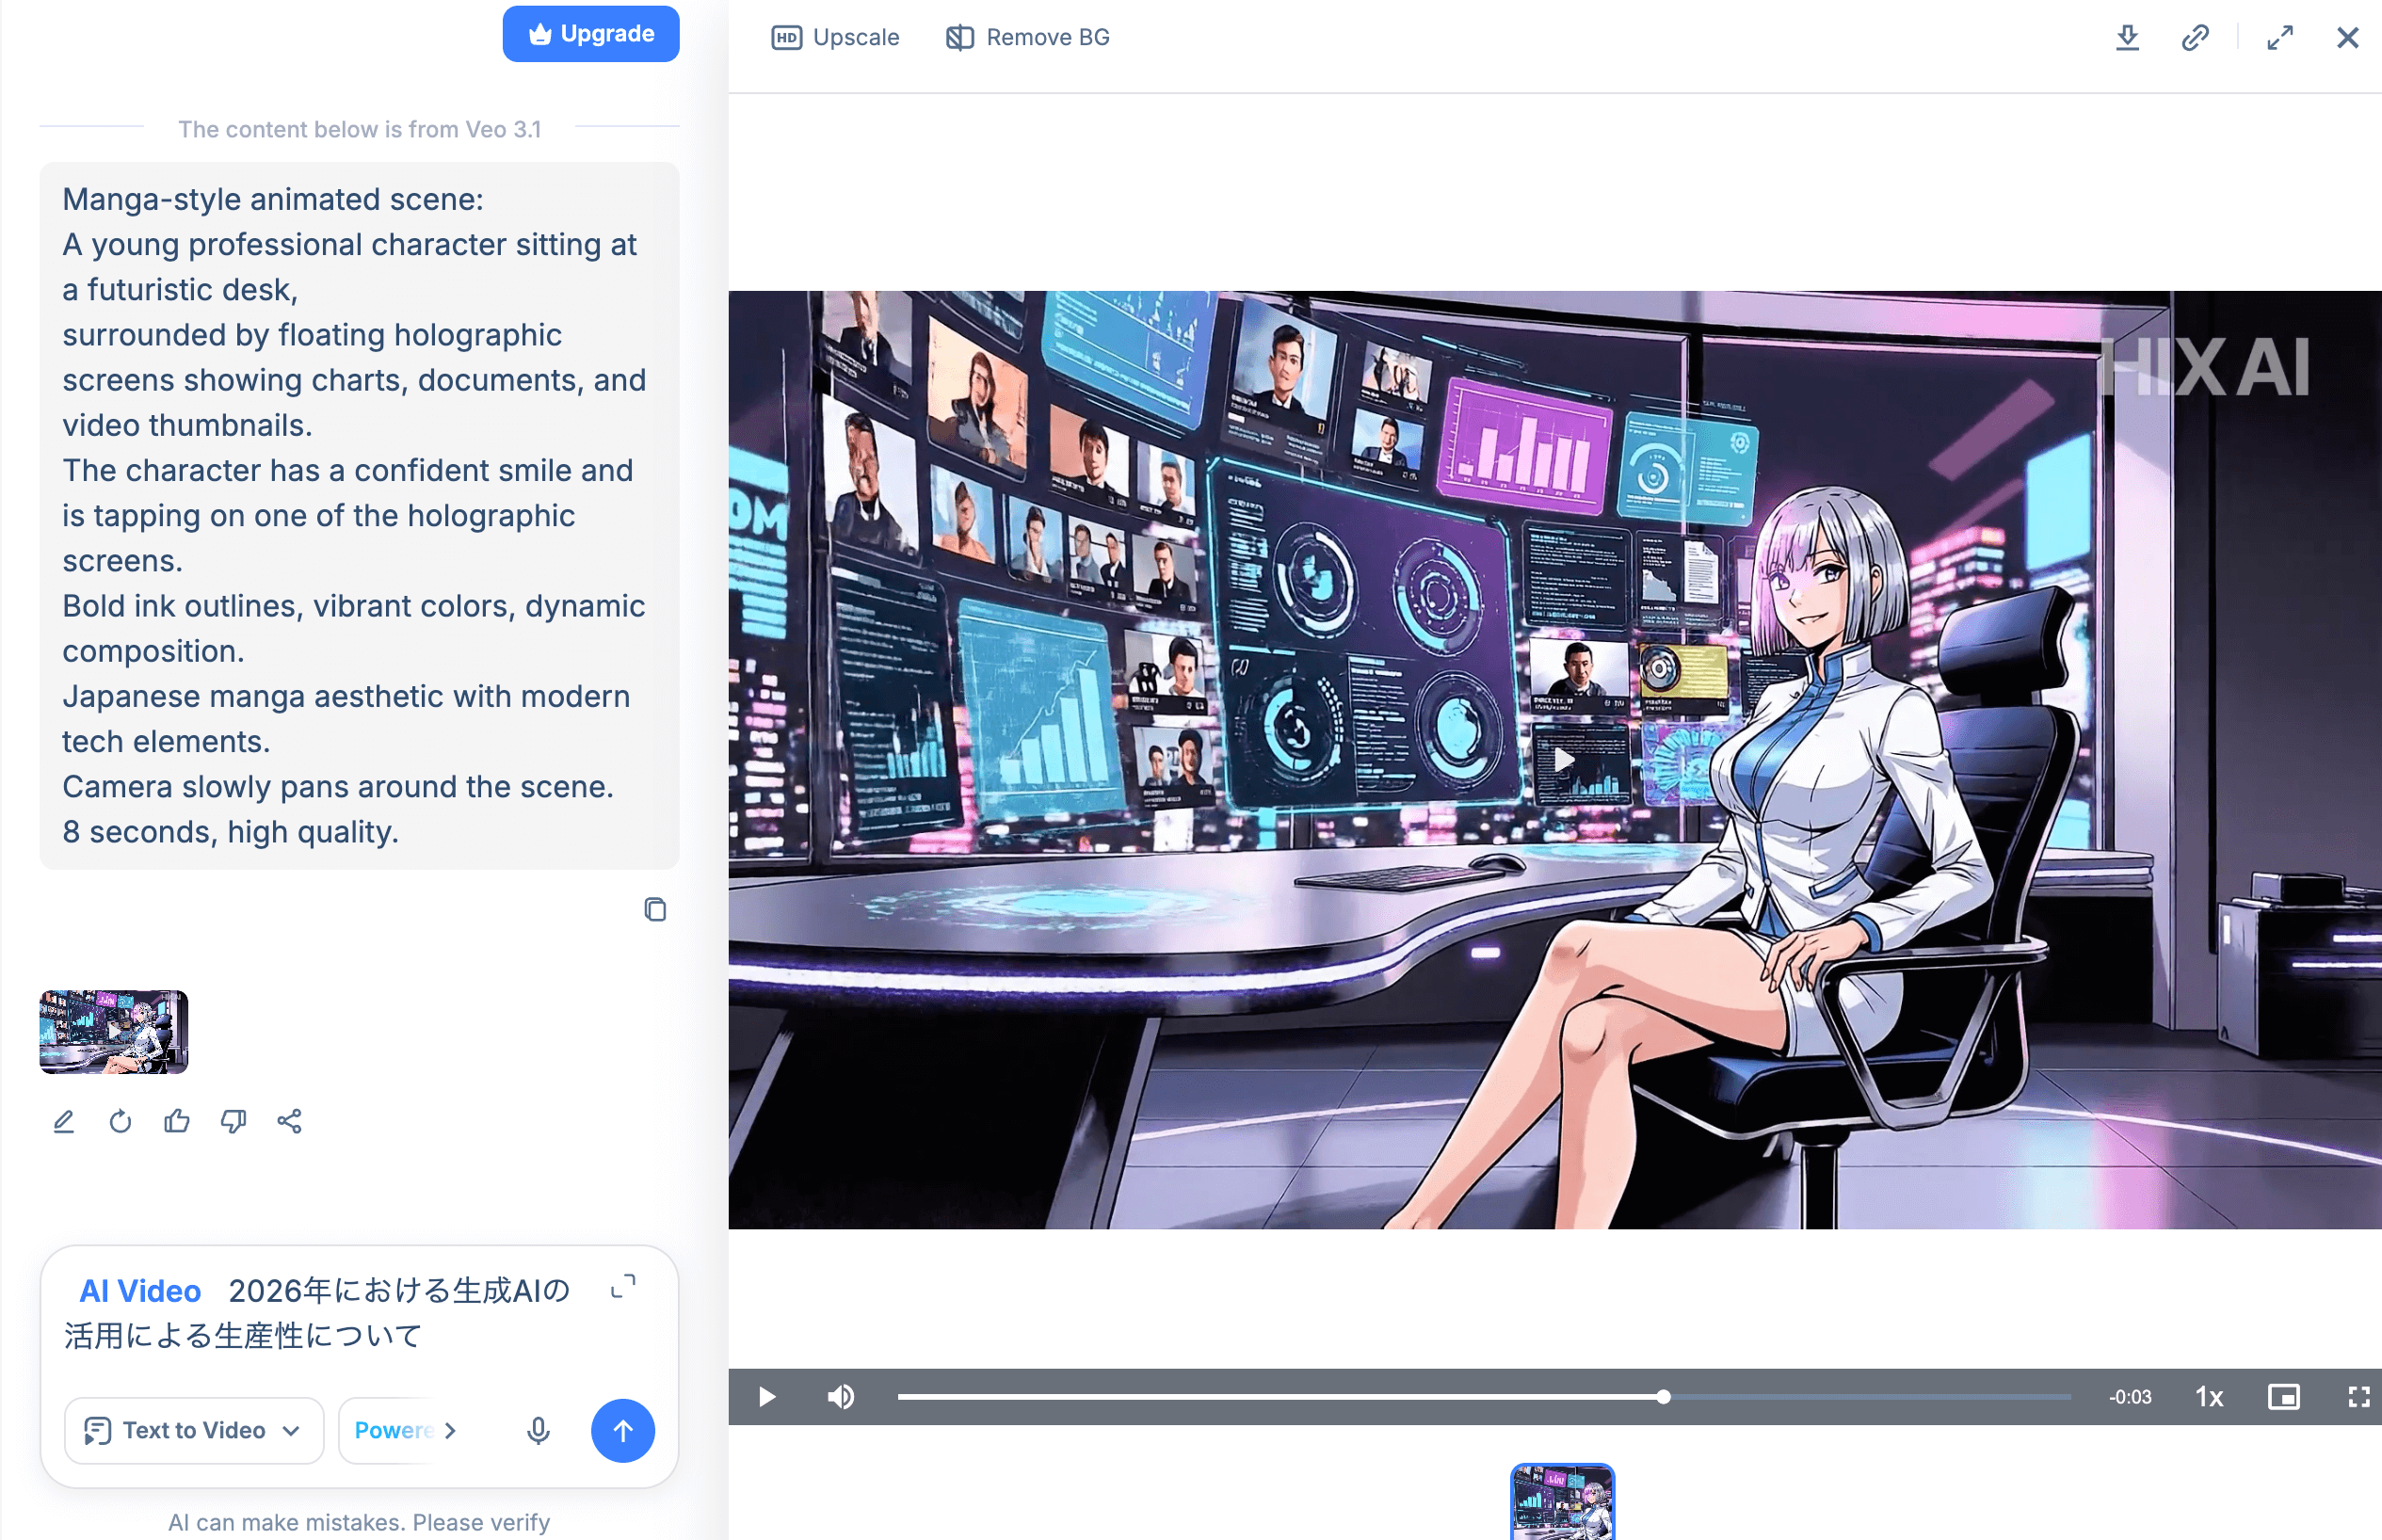Click the Remove BG option
2382x1540 pixels.
point(1028,37)
